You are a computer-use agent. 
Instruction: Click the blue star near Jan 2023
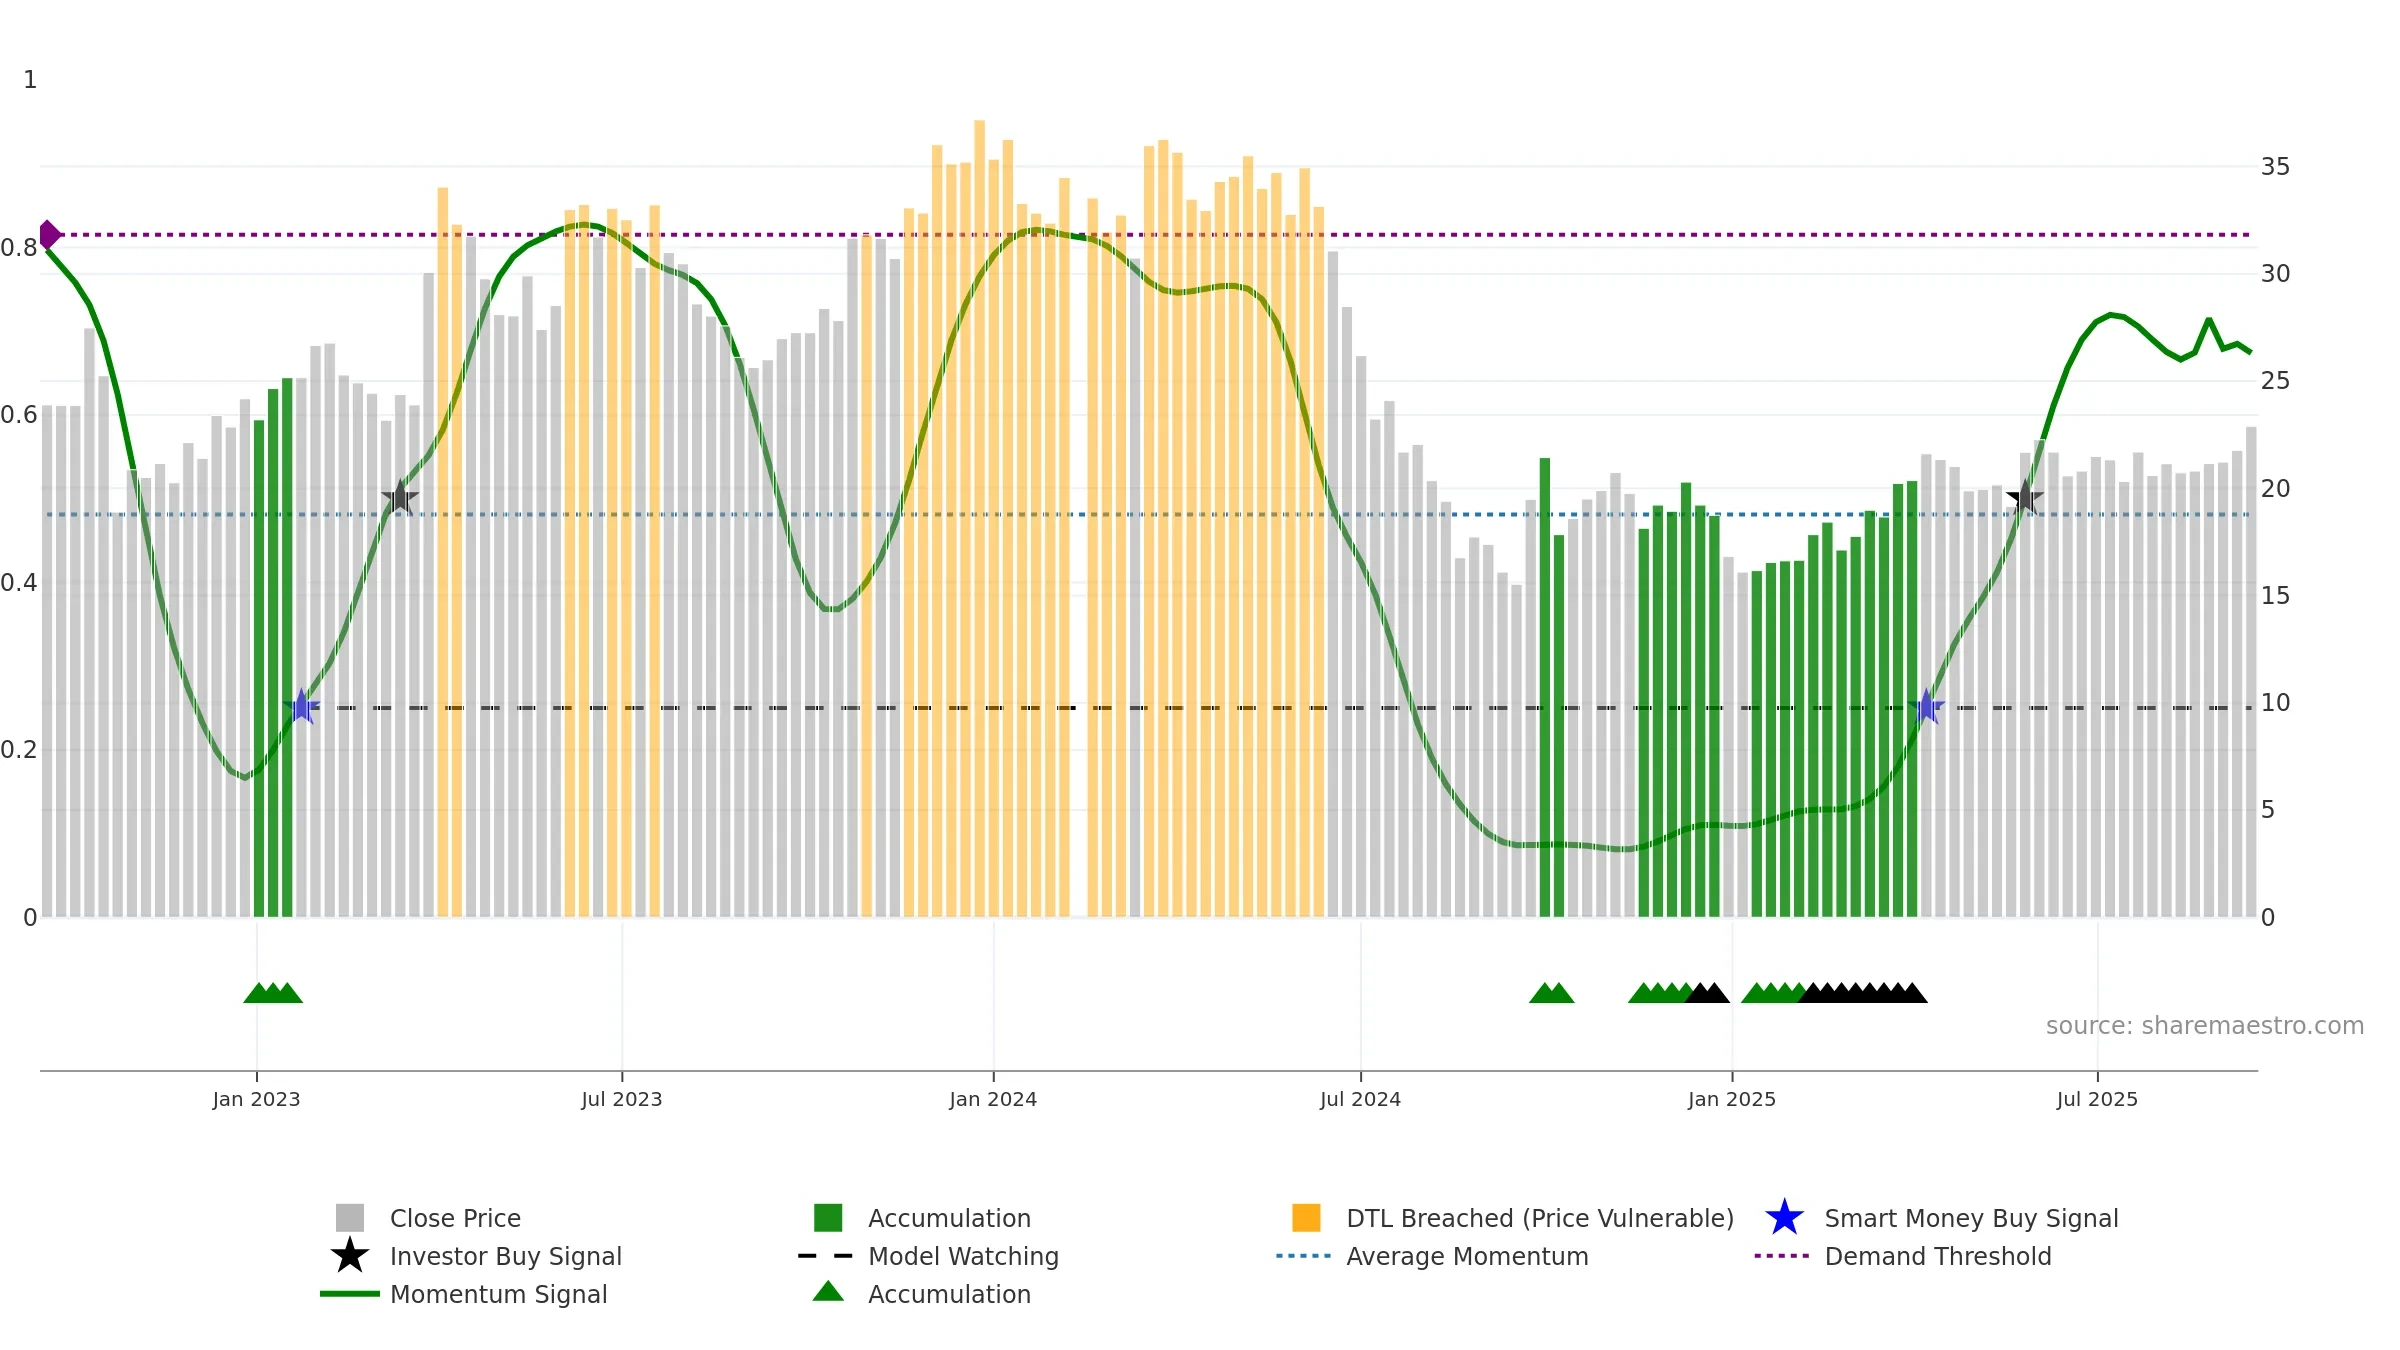point(301,707)
